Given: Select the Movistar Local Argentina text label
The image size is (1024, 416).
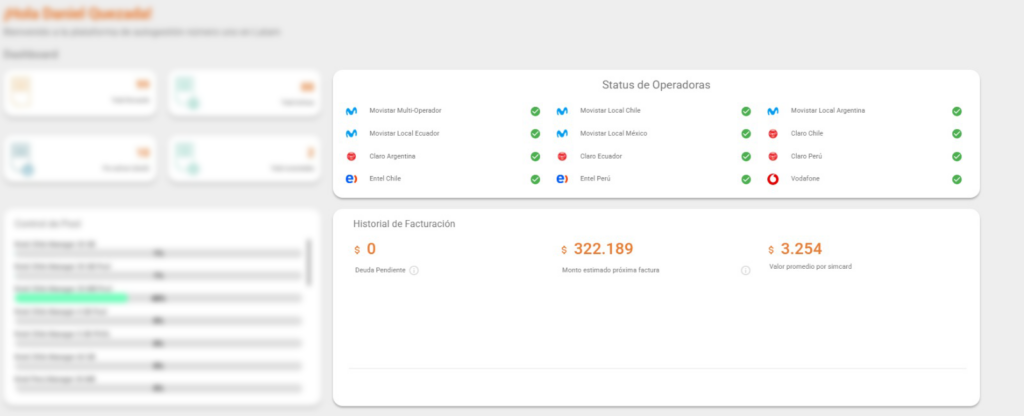Looking at the screenshot, I should pos(827,111).
